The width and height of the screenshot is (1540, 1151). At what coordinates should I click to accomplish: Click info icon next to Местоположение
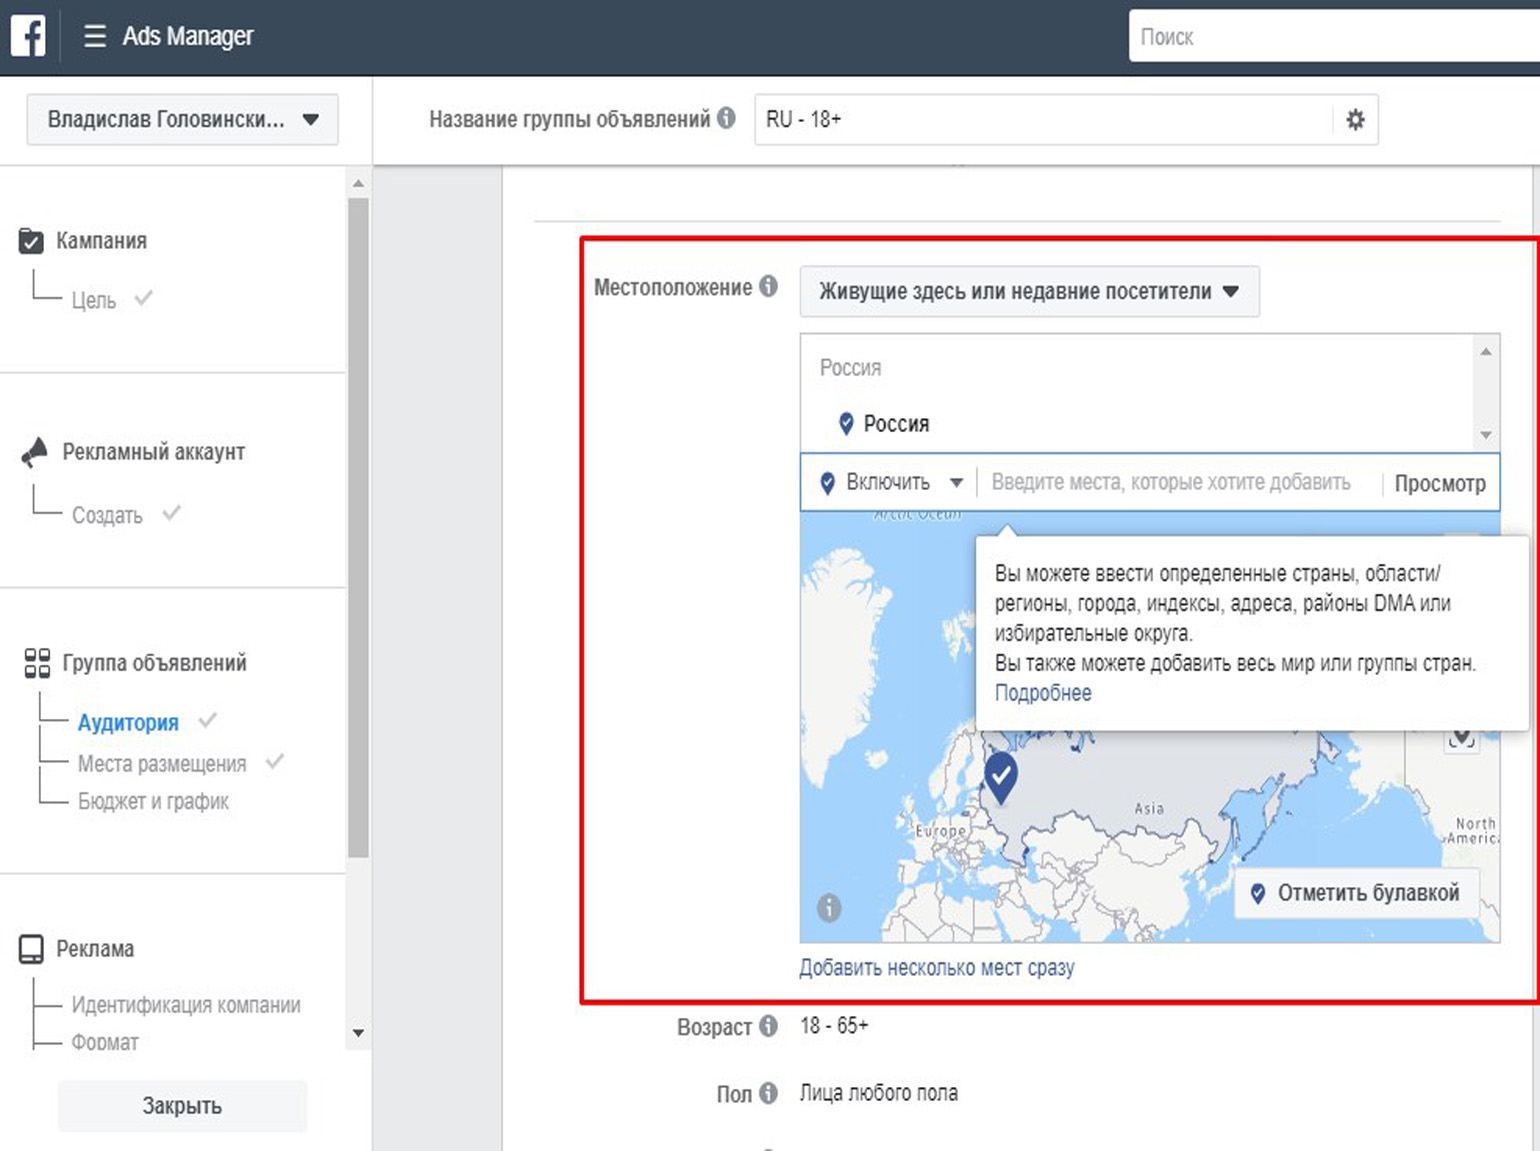tap(768, 286)
